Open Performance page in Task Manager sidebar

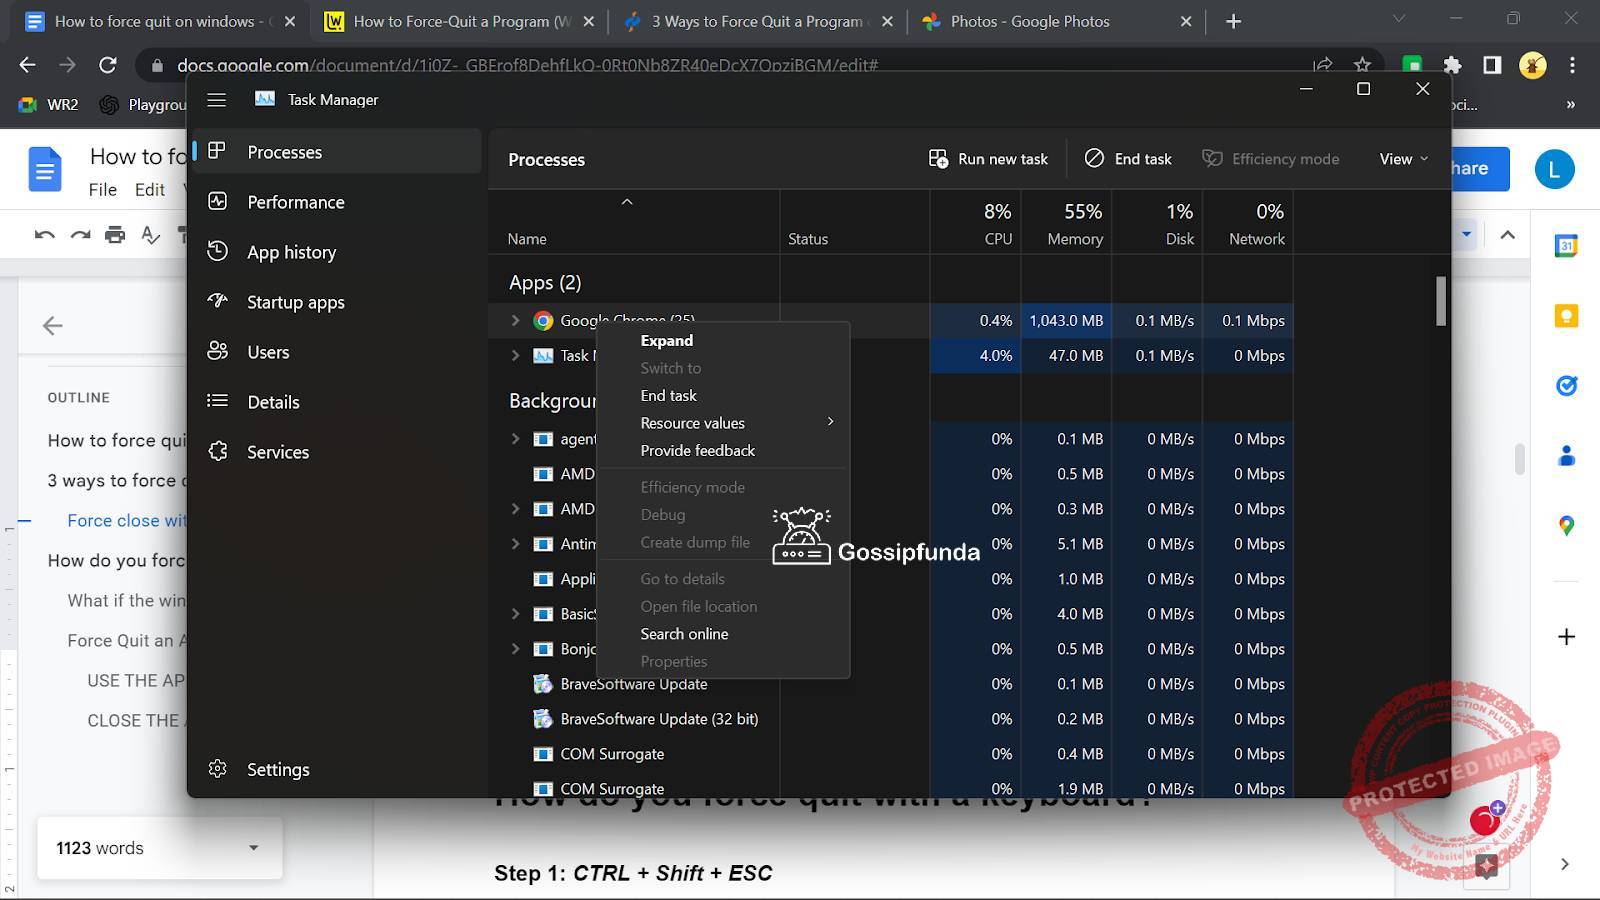(x=295, y=202)
